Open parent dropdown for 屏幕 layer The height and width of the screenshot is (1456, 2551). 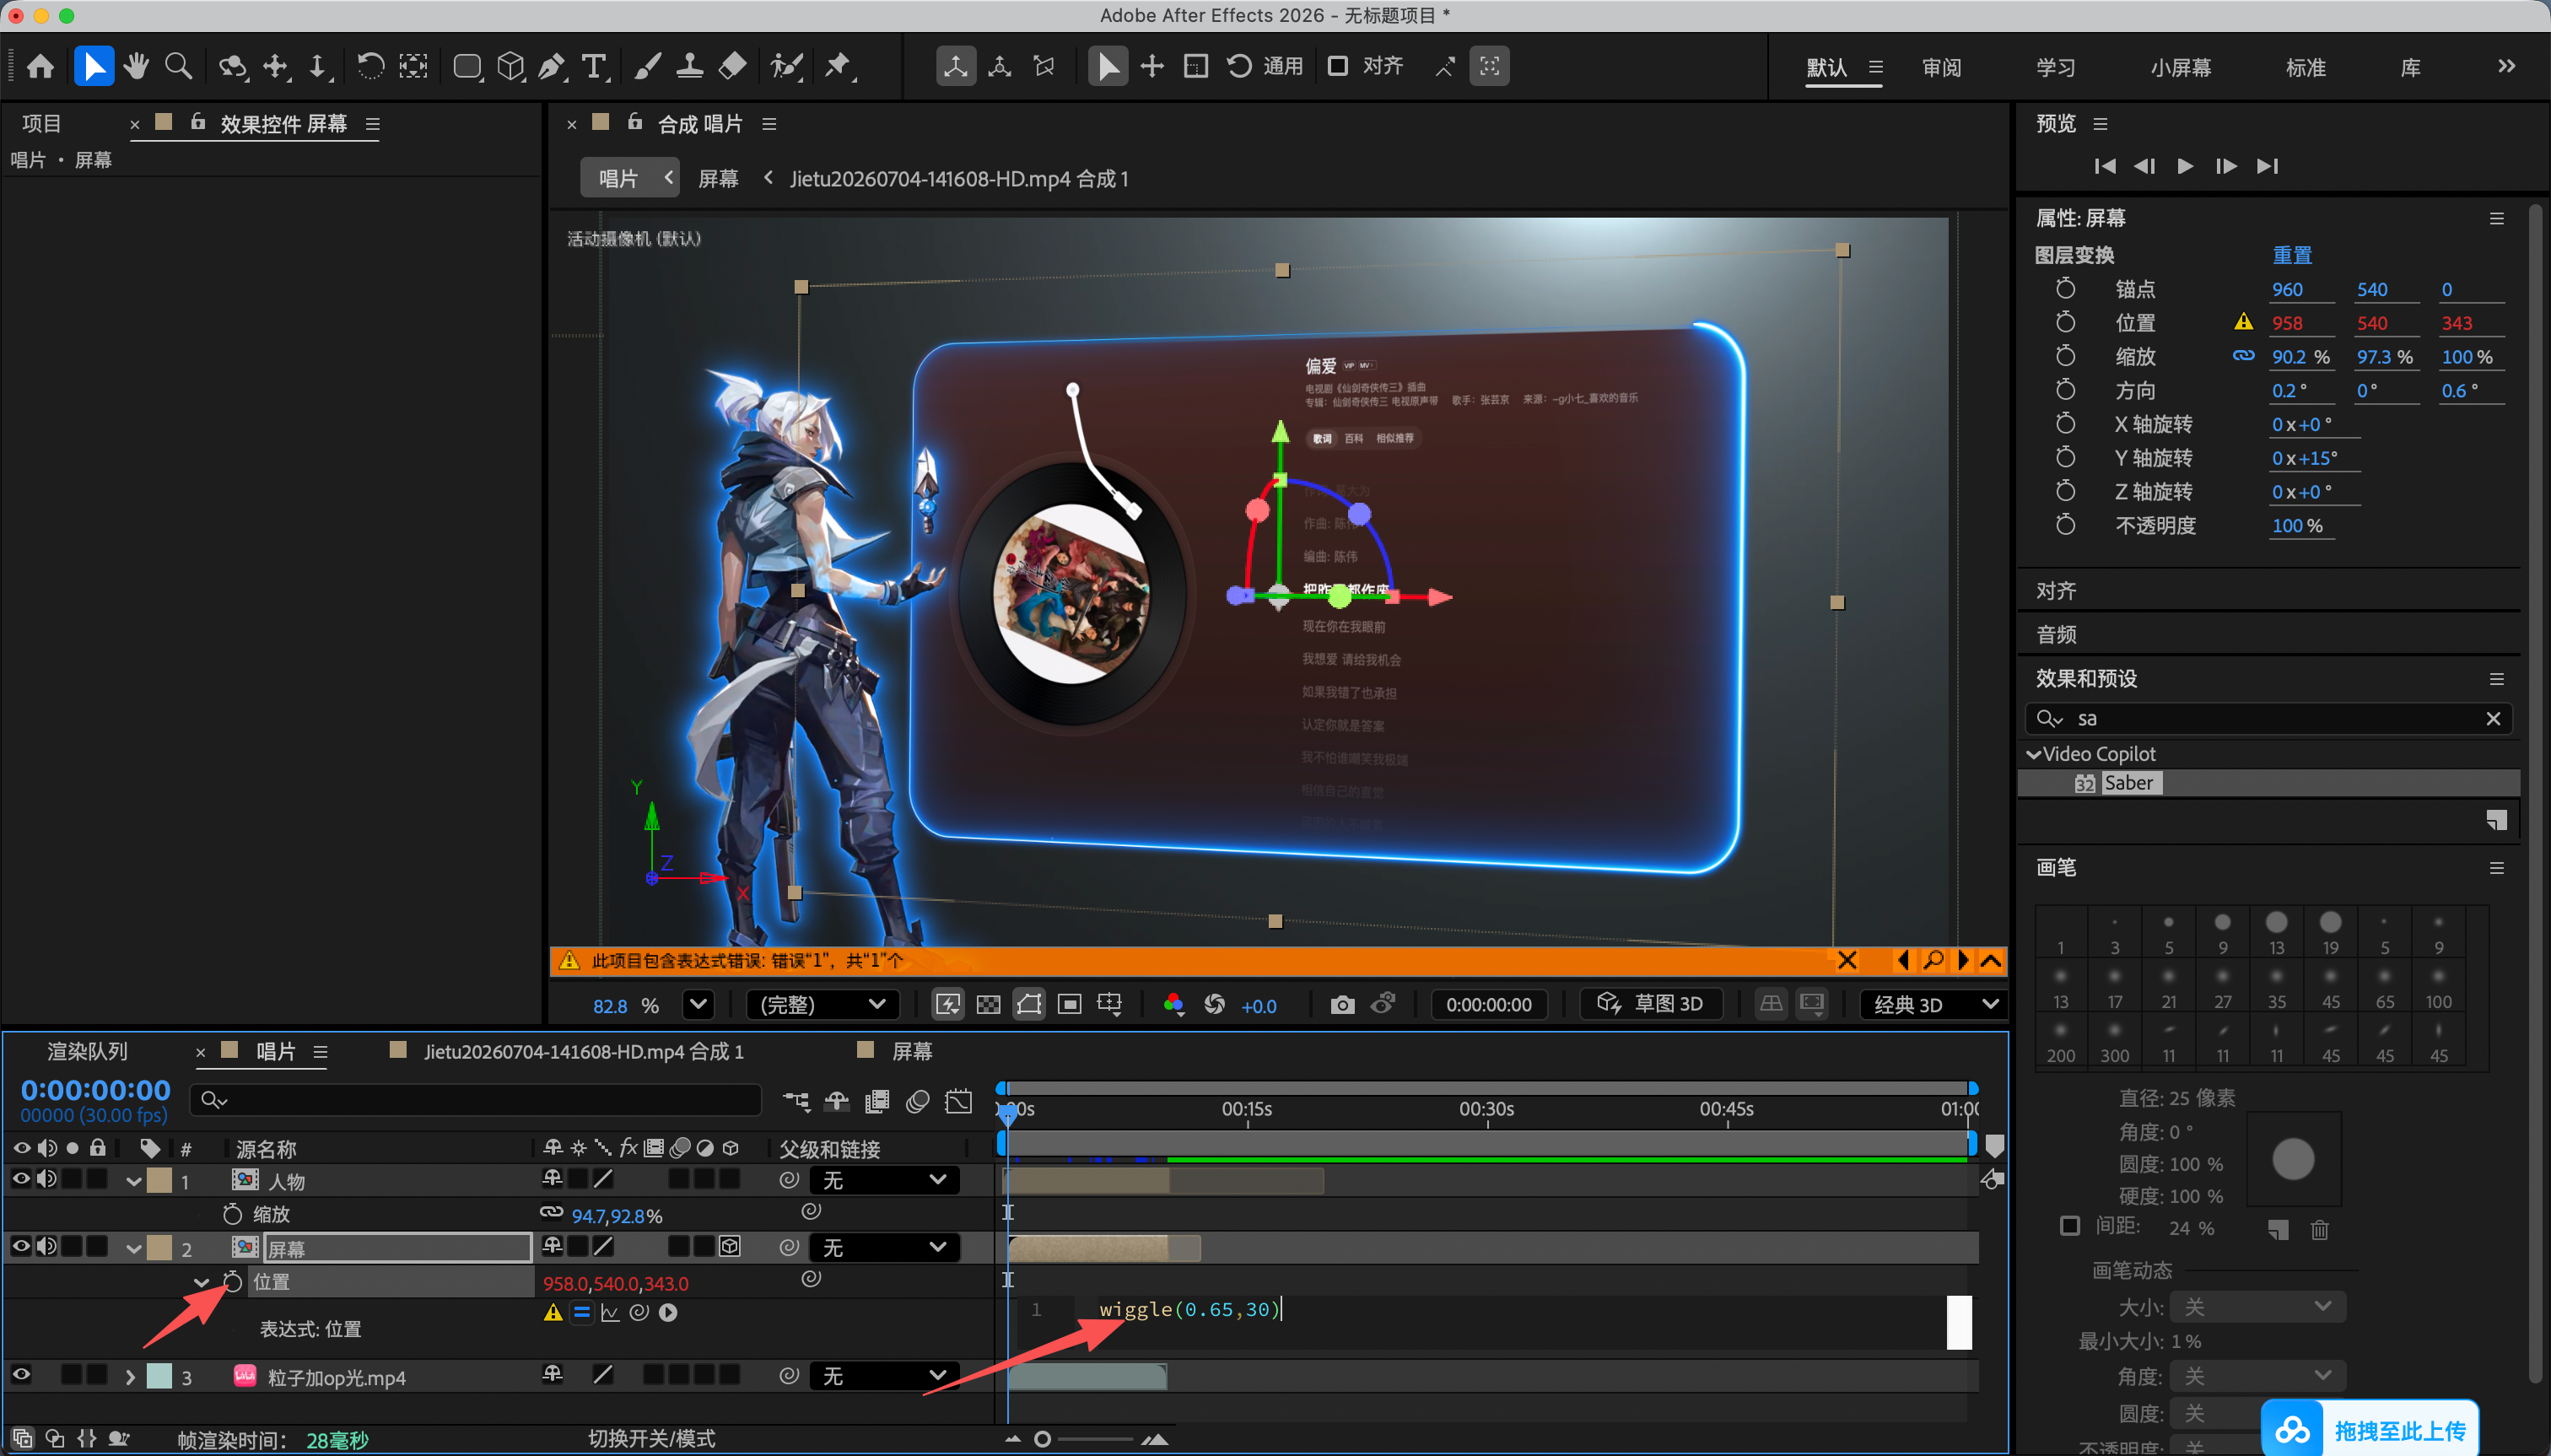tap(884, 1247)
